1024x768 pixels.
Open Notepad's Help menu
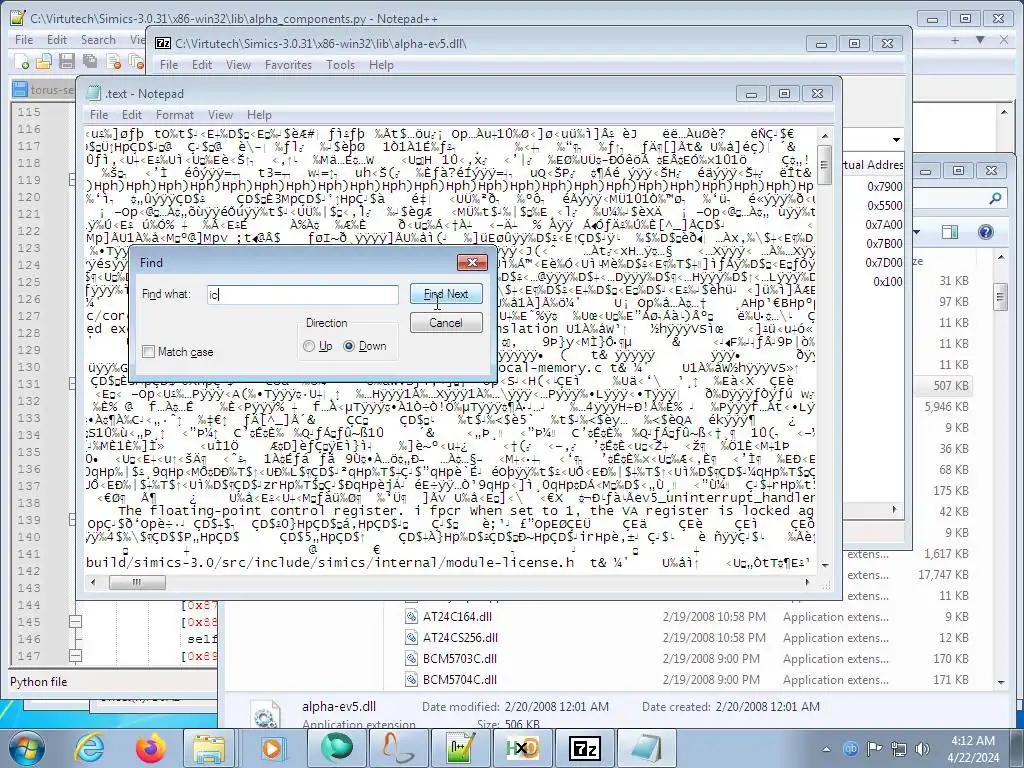coord(259,115)
